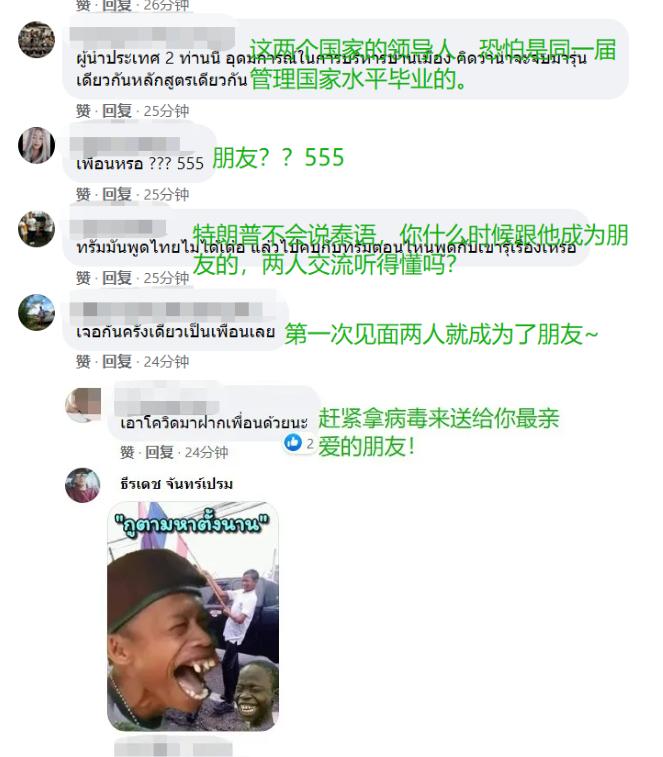The height and width of the screenshot is (757, 663).
Task: Like the เจอกันครั้งเดียวเป็นเพื่อนเลย comment
Action: pyautogui.click(x=83, y=361)
